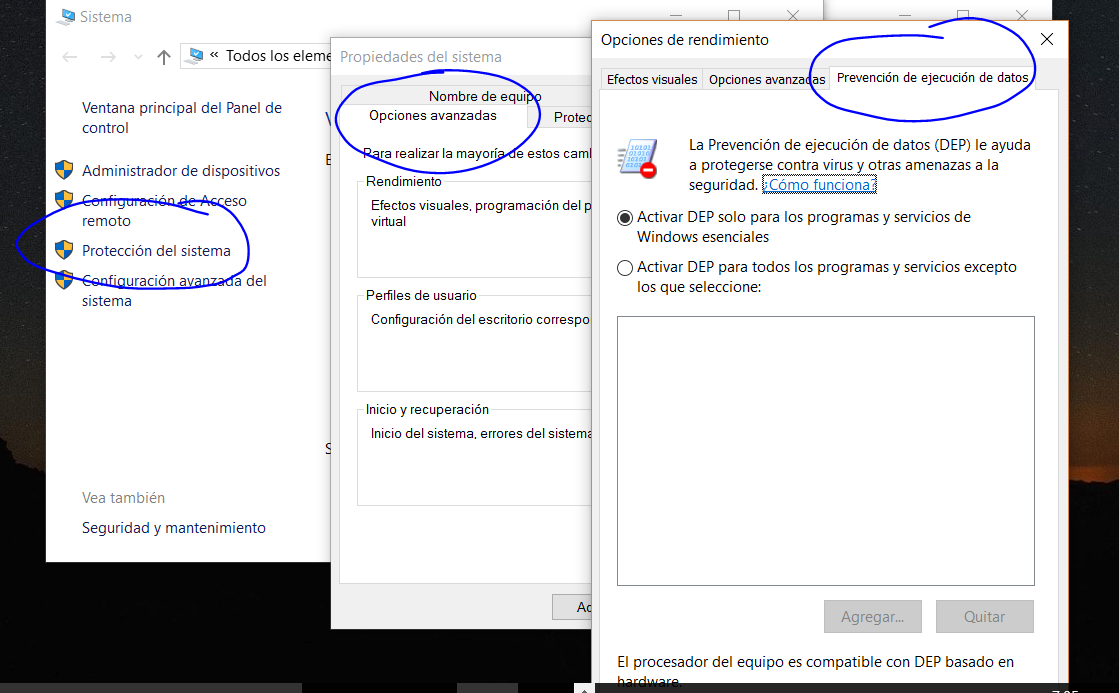Click the shield icon next to Protección del sistema
The image size is (1119, 693).
(64, 250)
